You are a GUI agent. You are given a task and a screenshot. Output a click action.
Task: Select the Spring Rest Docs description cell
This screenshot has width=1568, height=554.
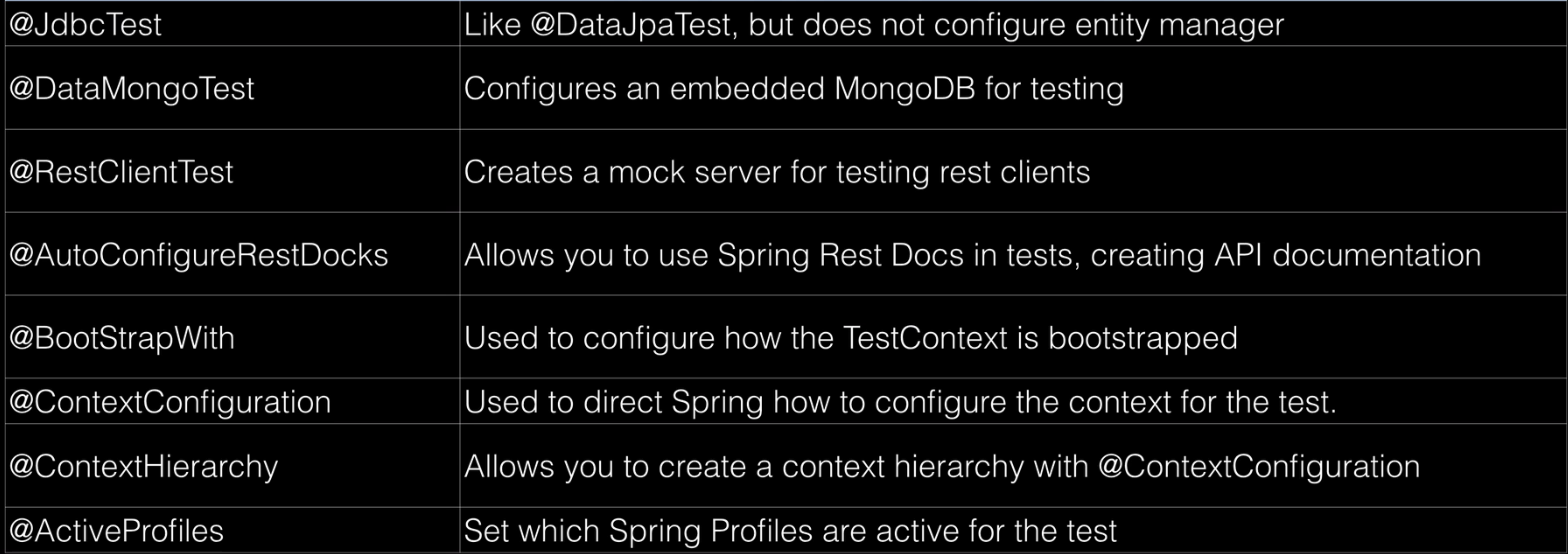(1011, 254)
